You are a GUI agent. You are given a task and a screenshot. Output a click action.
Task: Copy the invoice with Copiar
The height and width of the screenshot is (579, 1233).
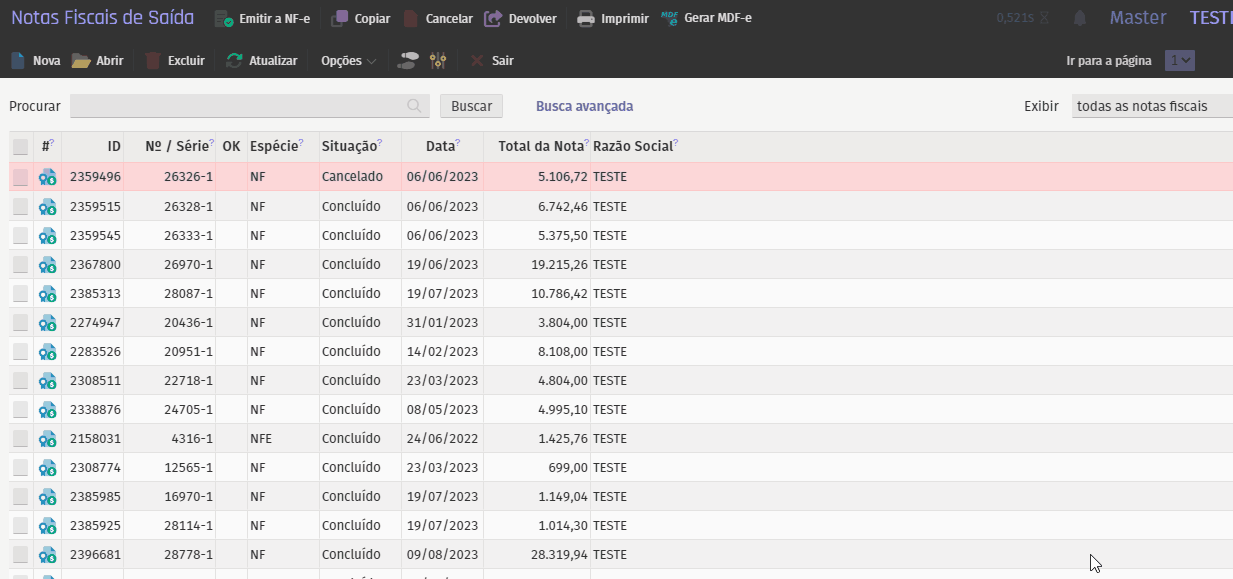tap(360, 19)
